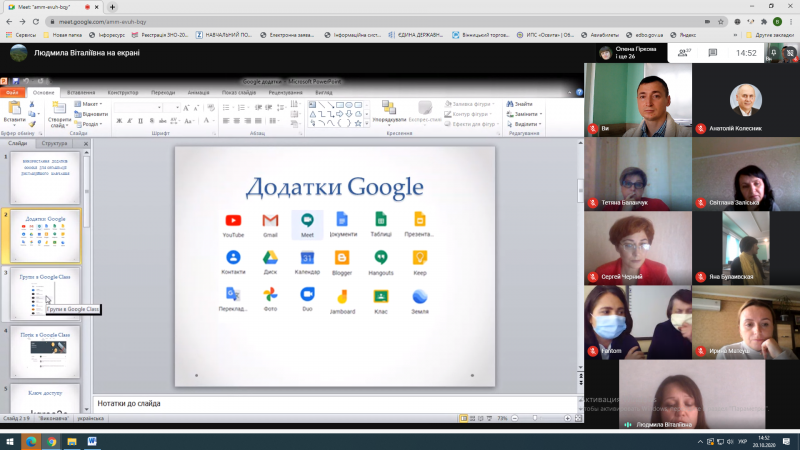Click the YouTube icon on the slide

[233, 220]
